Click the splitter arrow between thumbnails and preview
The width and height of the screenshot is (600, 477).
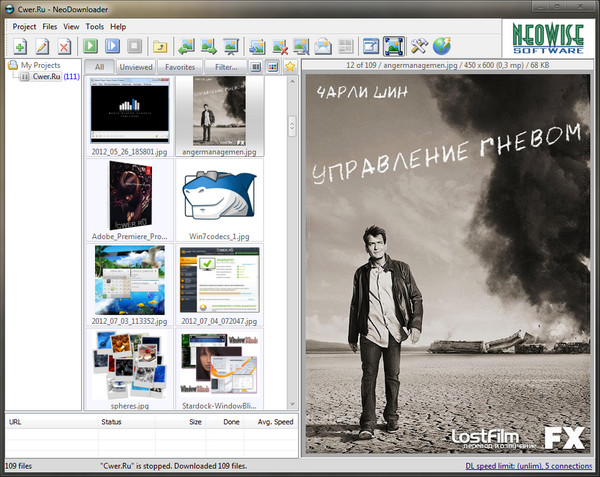[x=292, y=124]
